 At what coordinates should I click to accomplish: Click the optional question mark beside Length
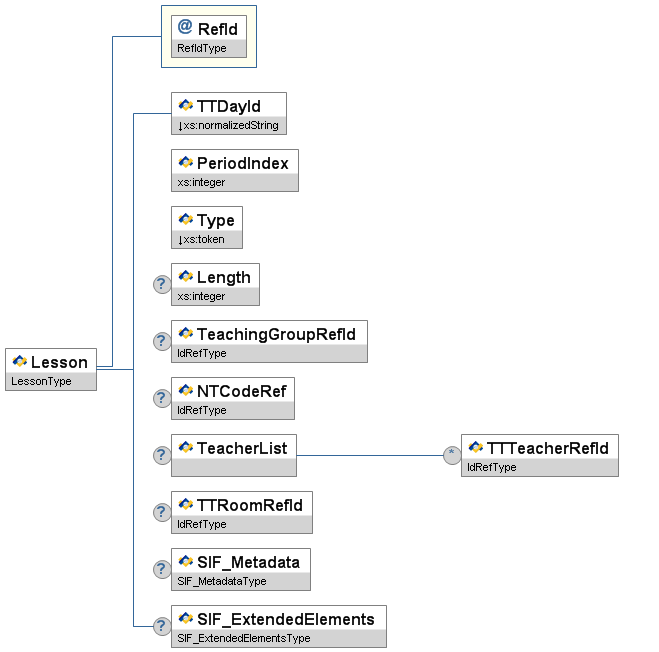coord(161,284)
